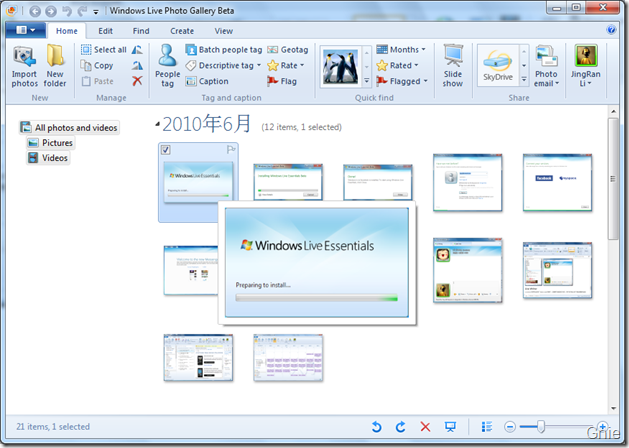This screenshot has height=448, width=629.
Task: Click '21 items, 1 selected' status text
Action: point(53,427)
